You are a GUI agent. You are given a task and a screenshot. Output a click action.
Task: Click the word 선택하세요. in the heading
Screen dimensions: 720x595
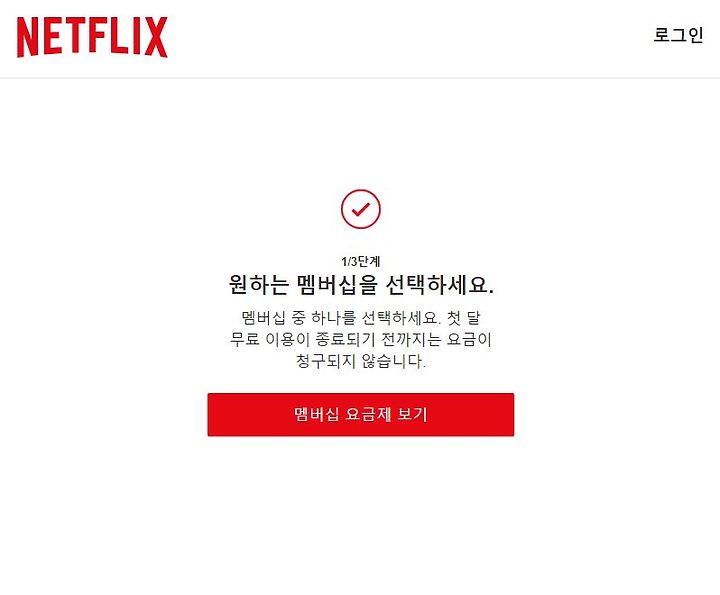click(x=440, y=285)
